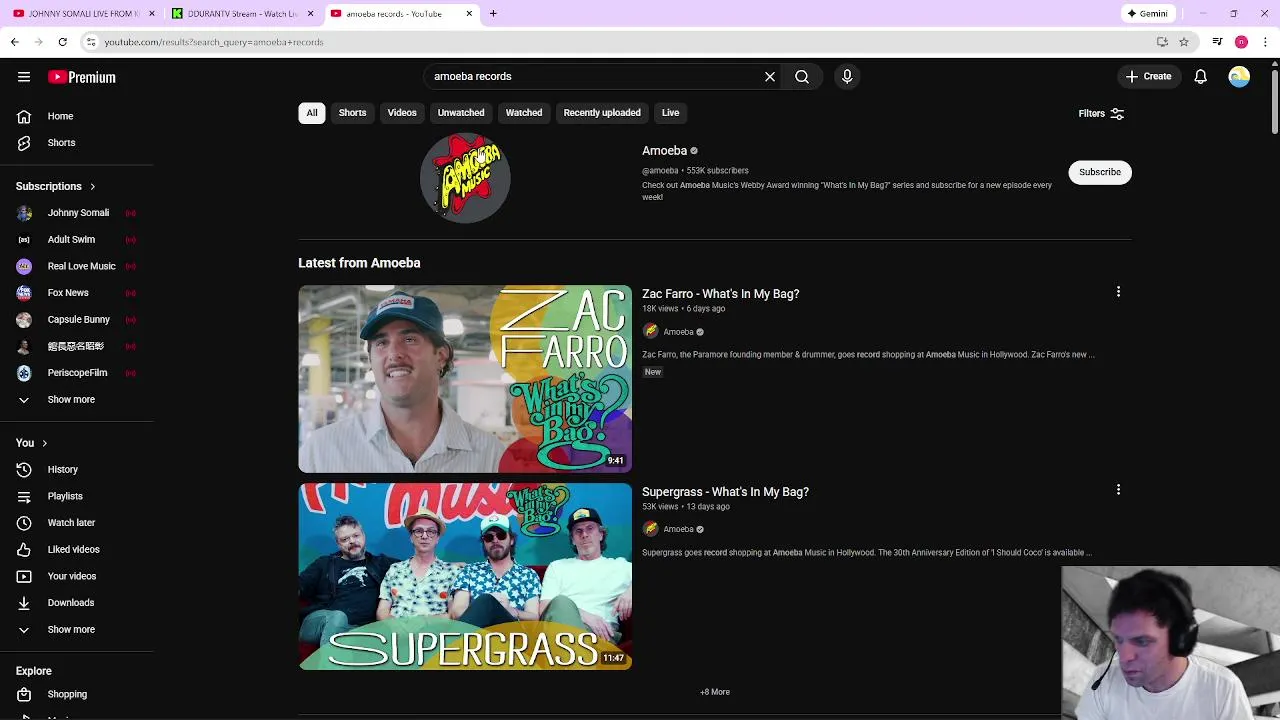Open Amoeba channel name heading
1280x720 pixels.
665,151
